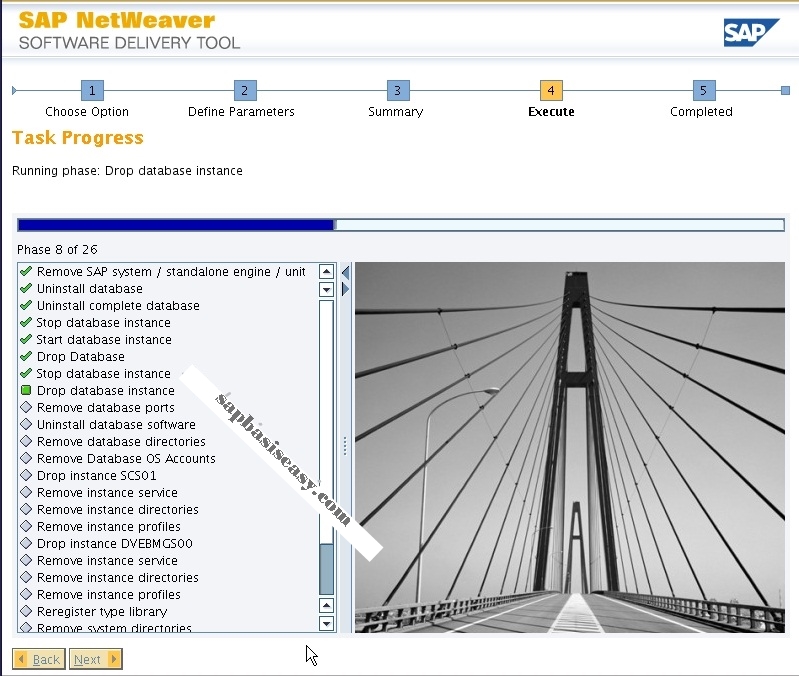Select 'Remove database directories' row text
The height and width of the screenshot is (676, 799).
121,441
